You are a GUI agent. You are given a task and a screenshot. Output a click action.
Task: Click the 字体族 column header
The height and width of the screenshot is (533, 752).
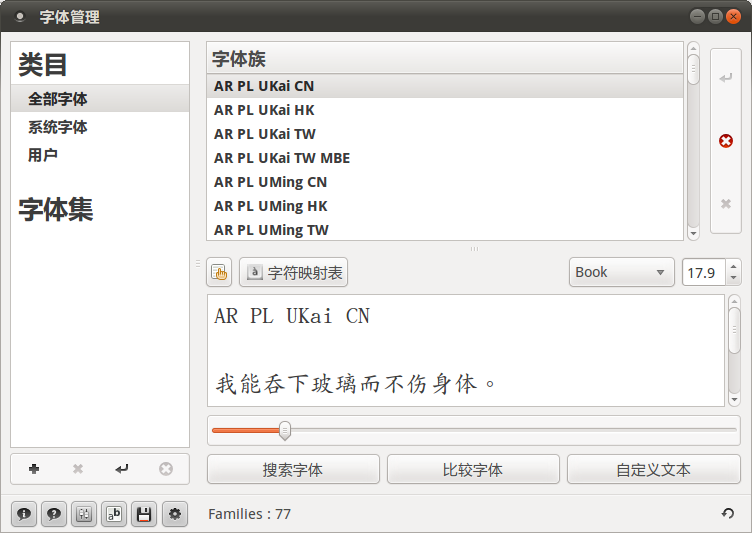(x=445, y=59)
